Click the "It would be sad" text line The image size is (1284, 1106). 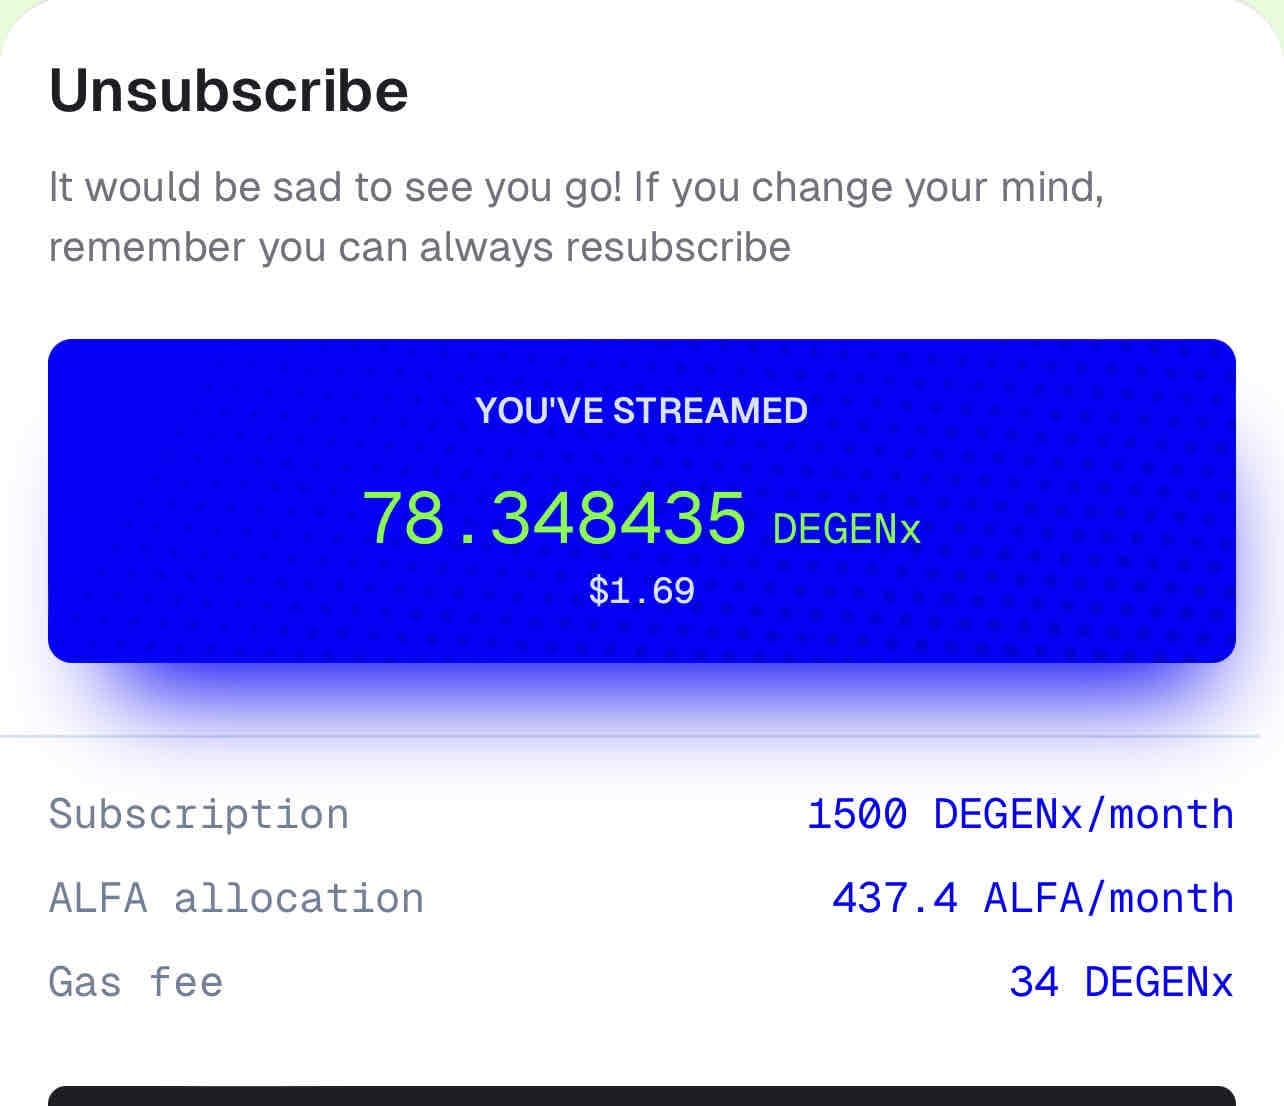coord(576,187)
